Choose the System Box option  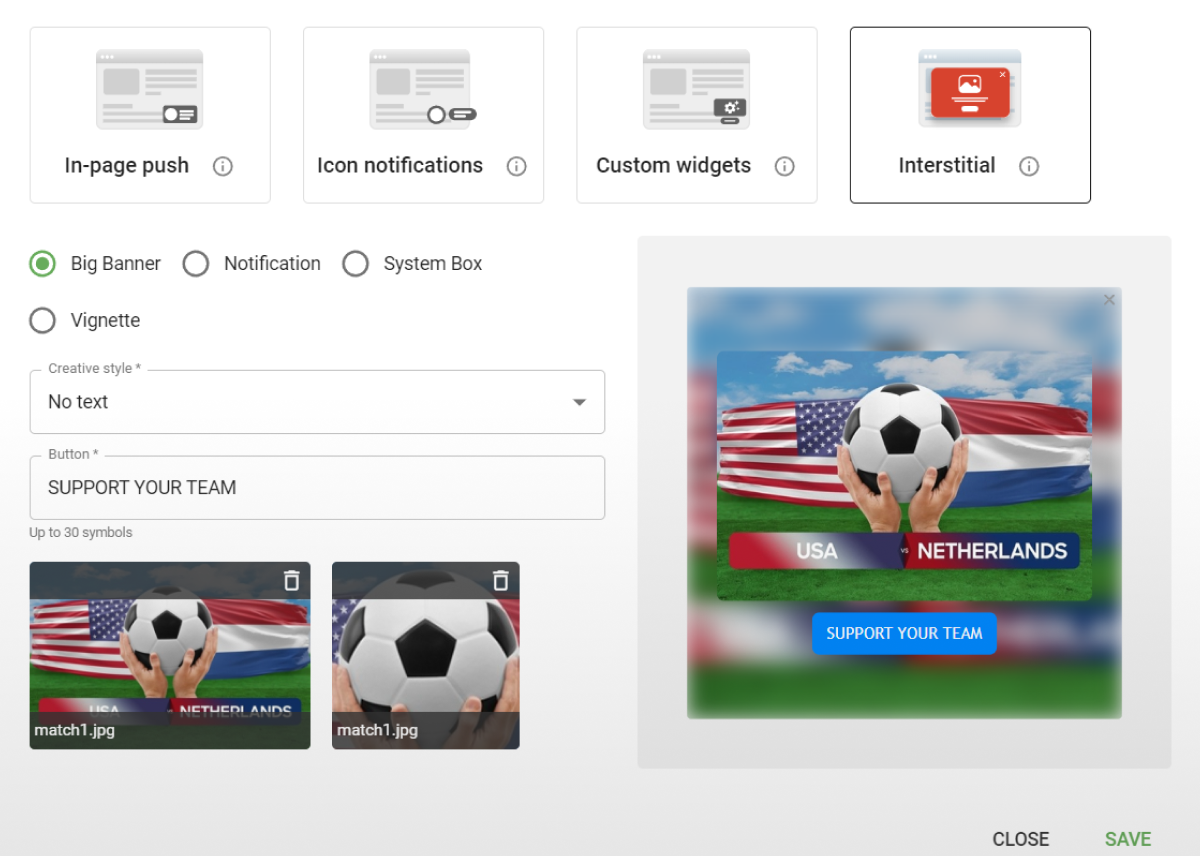point(356,263)
